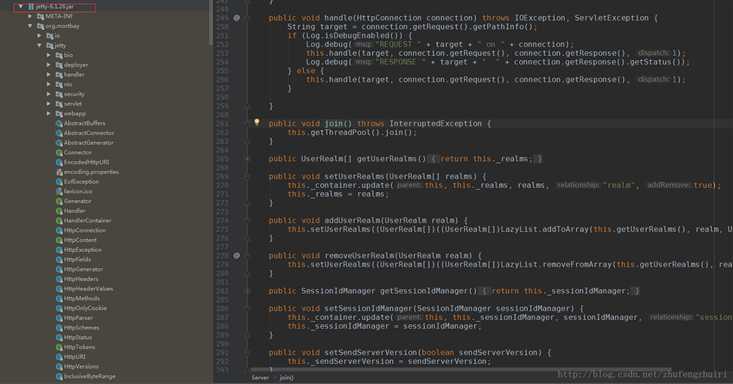
Task: Select HttpHeaderValues in the project tree
Action: tap(88, 289)
